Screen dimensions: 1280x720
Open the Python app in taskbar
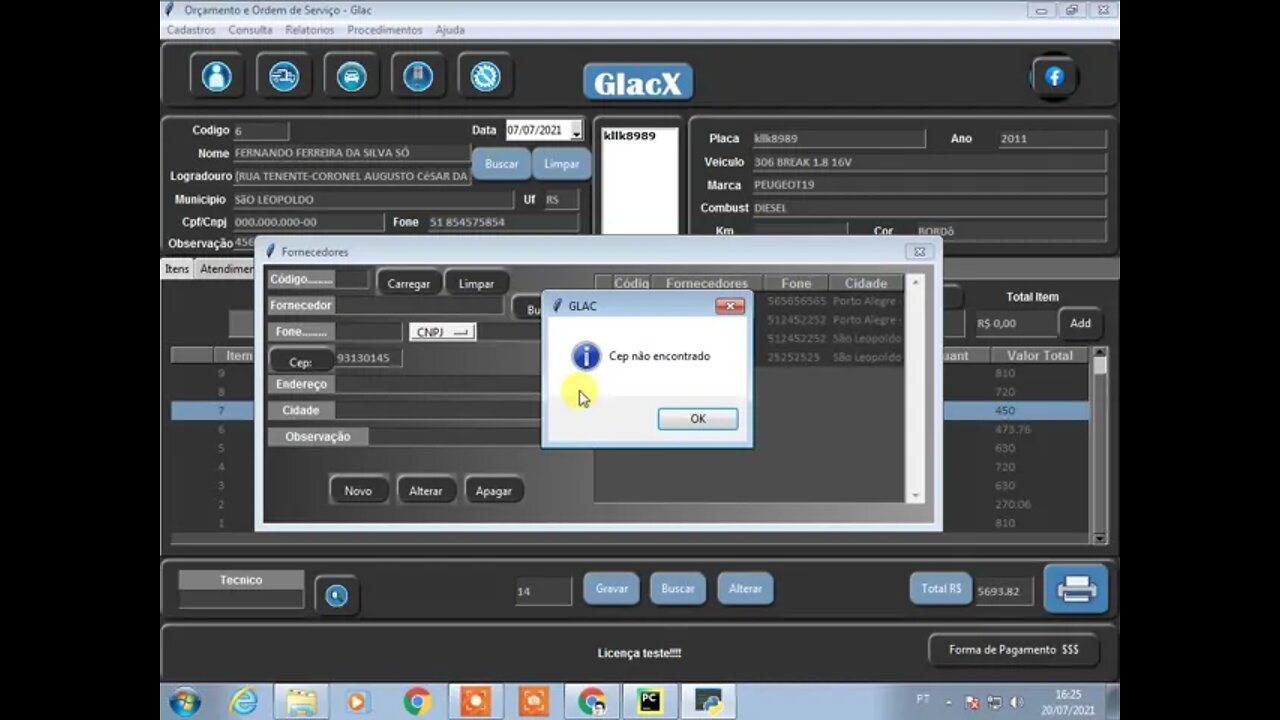click(708, 702)
